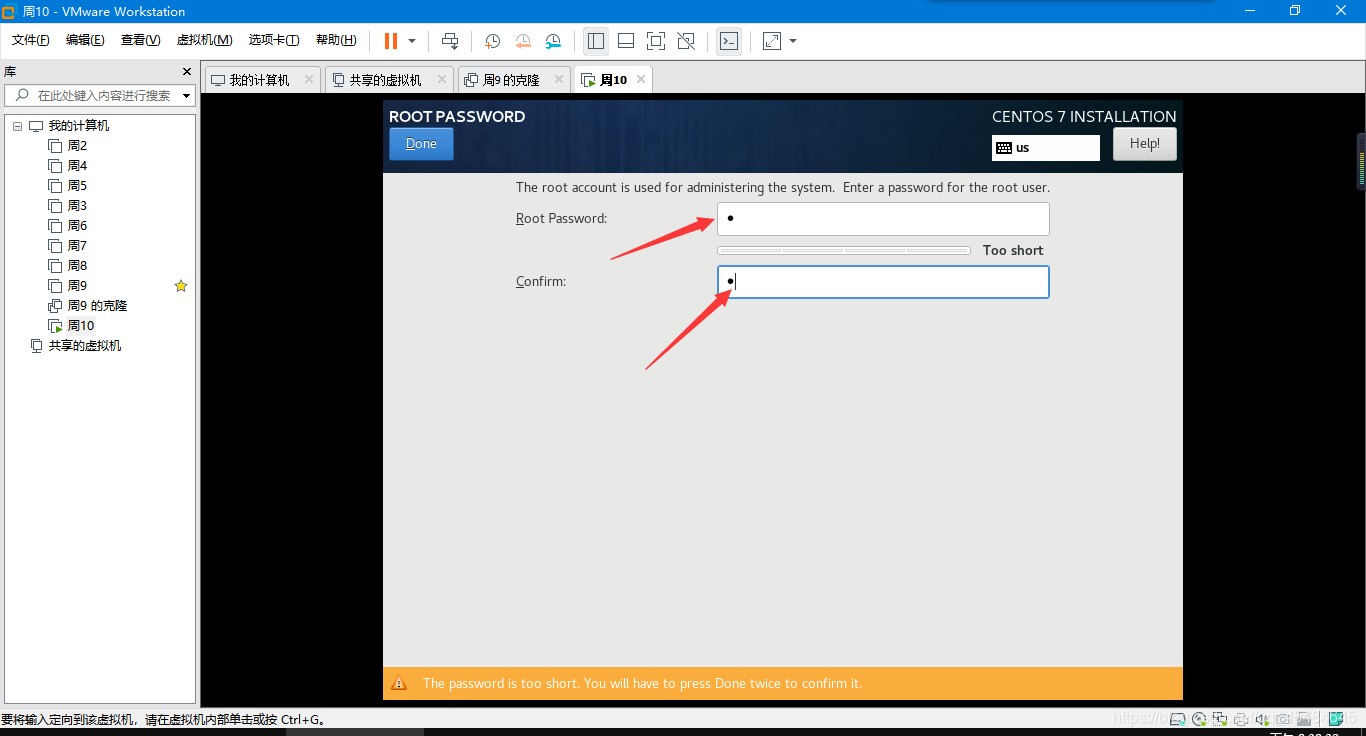The height and width of the screenshot is (736, 1366).
Task: Select VM 周5 in the library
Action: [77, 186]
